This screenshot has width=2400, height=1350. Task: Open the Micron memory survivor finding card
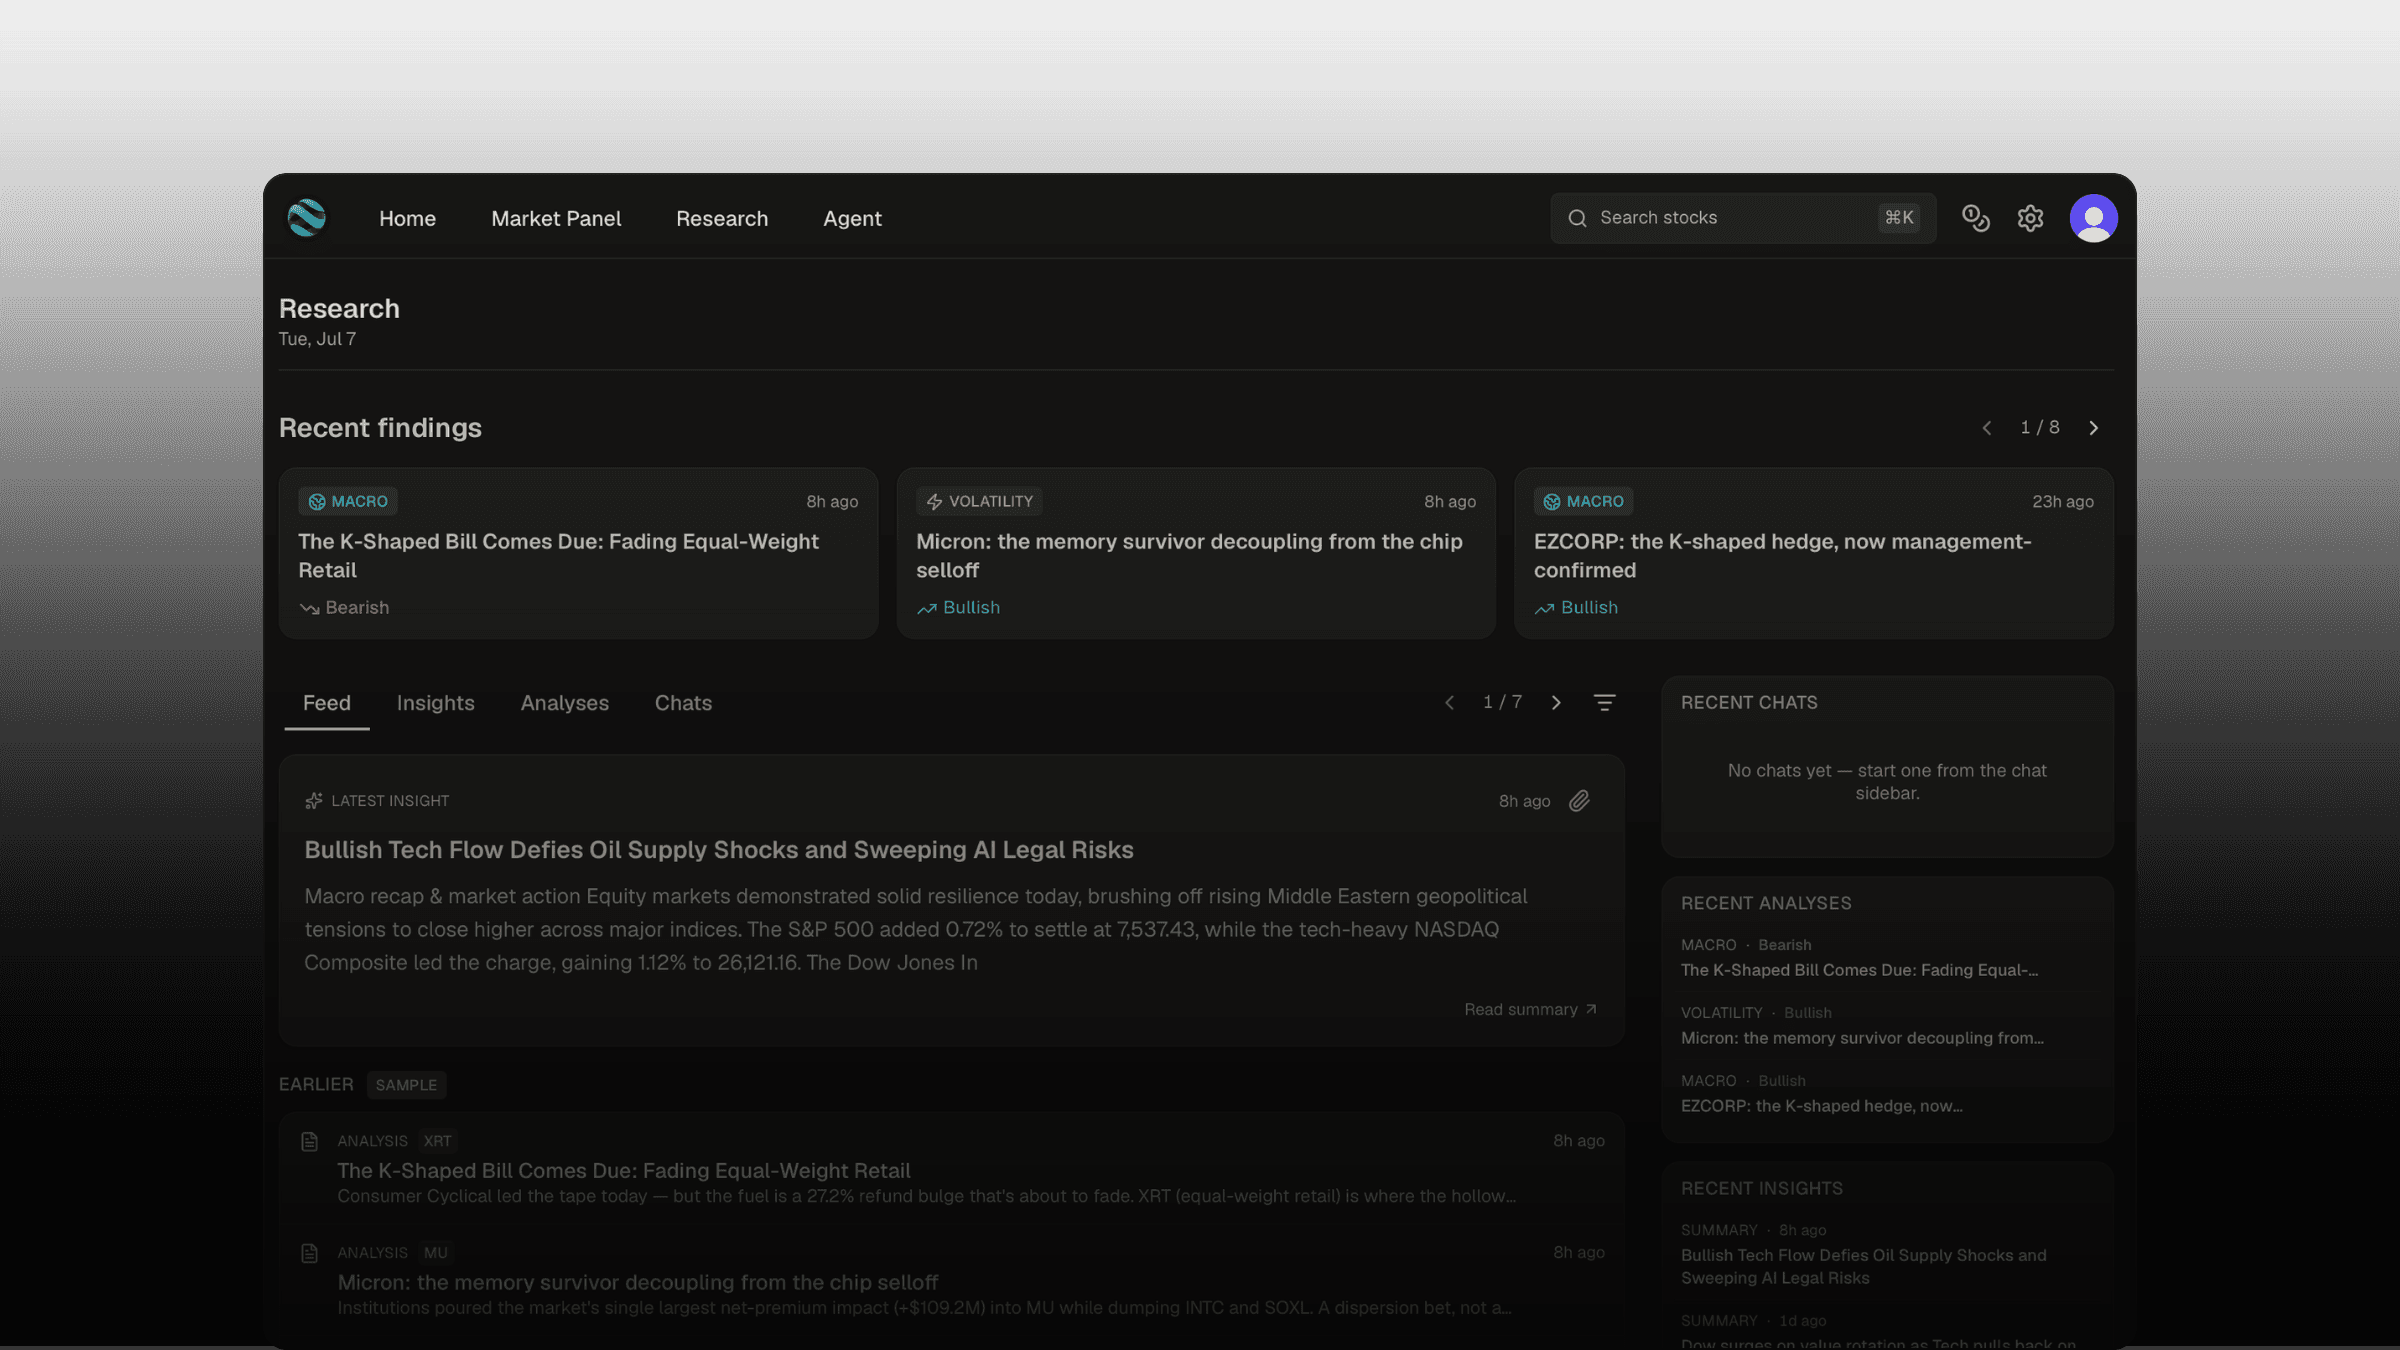1196,553
